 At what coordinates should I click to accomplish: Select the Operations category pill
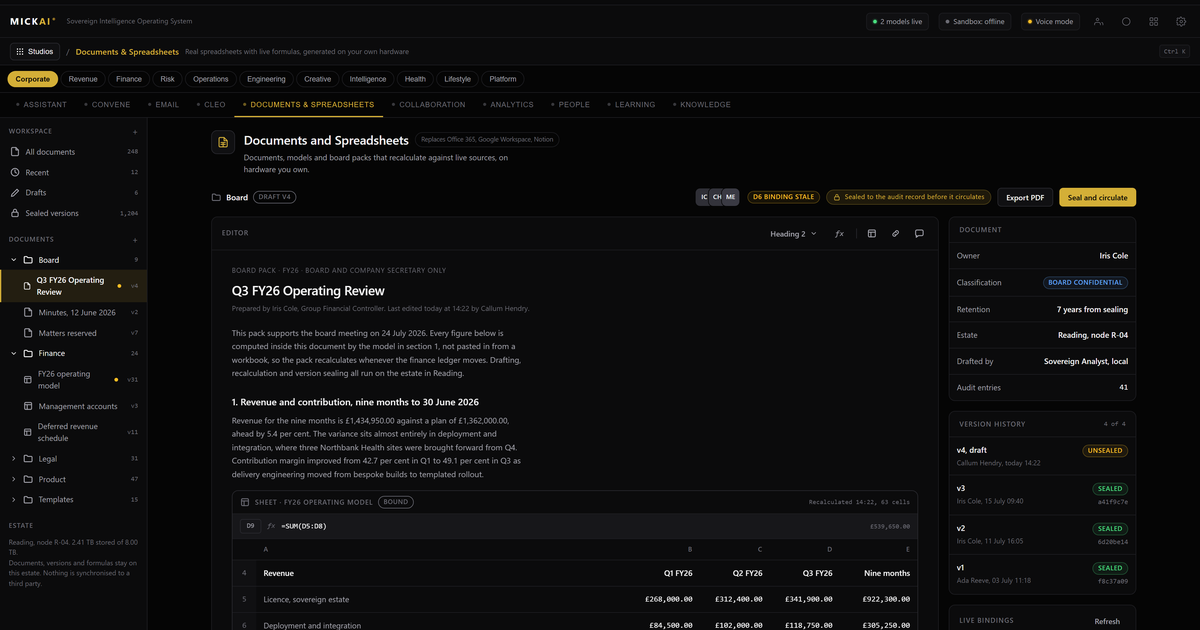[211, 79]
